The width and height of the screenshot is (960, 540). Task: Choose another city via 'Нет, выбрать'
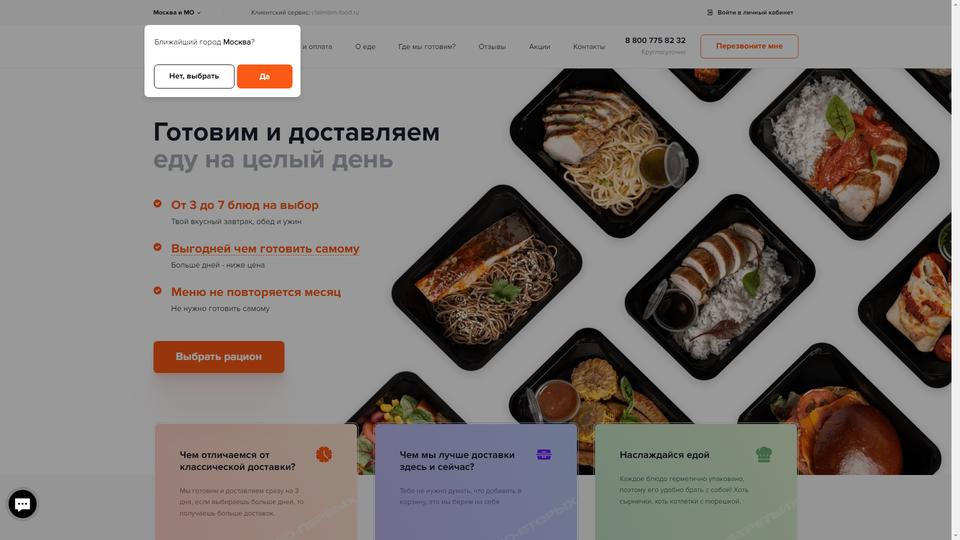point(194,77)
